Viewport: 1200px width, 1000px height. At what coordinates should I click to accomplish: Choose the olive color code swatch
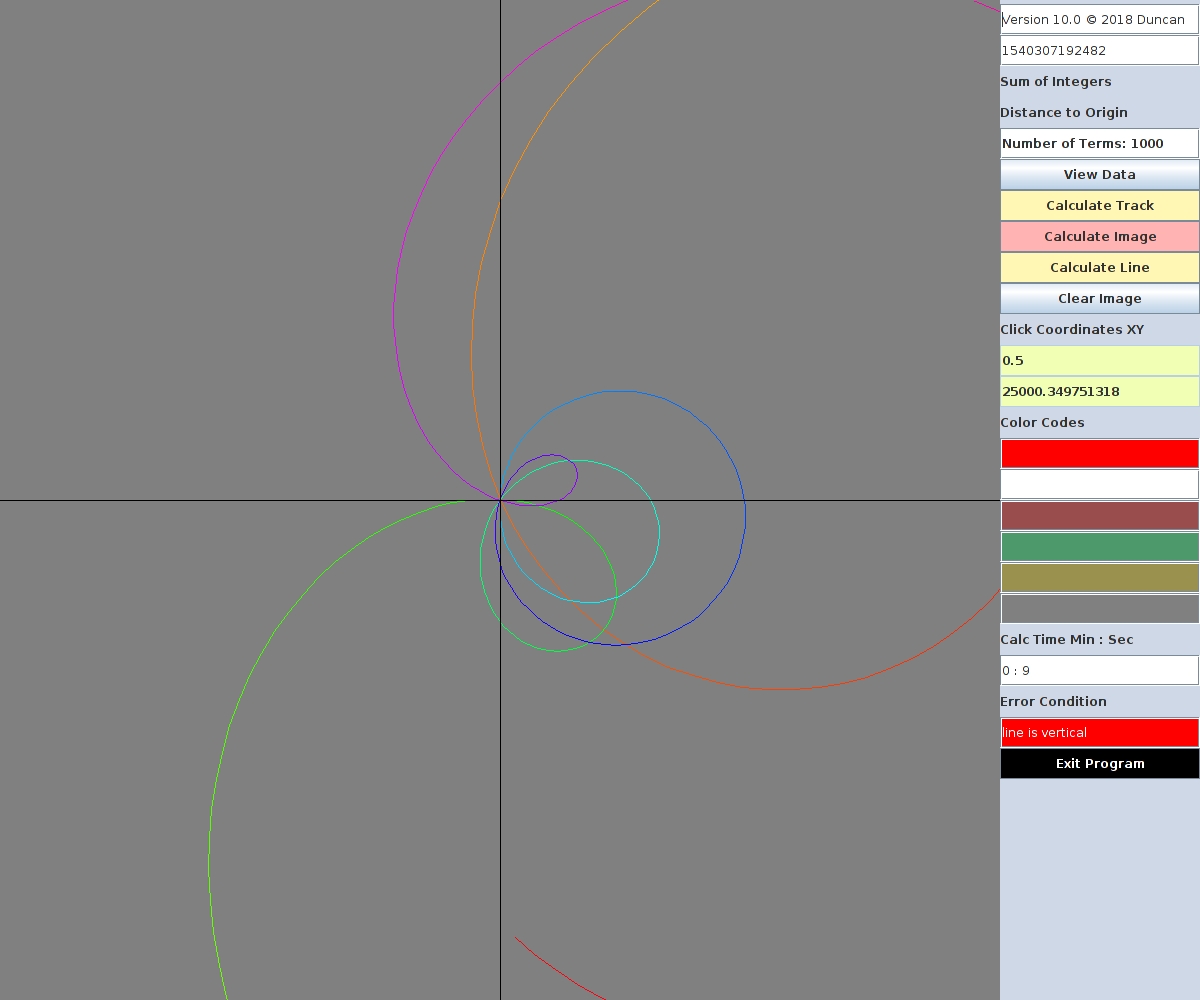pyautogui.click(x=1099, y=577)
